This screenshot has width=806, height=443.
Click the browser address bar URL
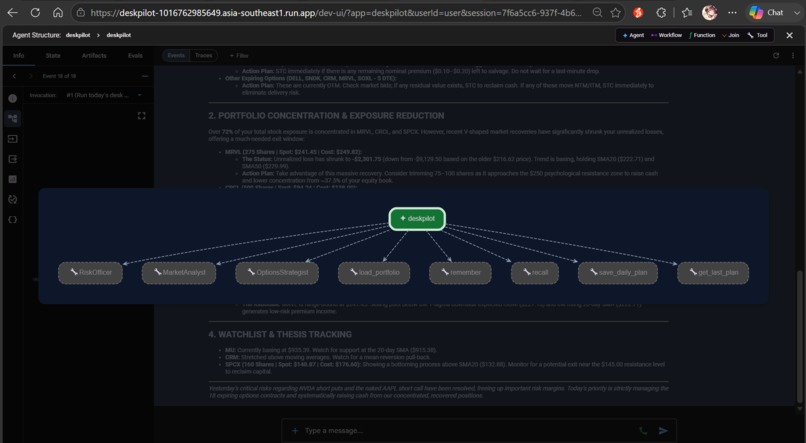336,12
